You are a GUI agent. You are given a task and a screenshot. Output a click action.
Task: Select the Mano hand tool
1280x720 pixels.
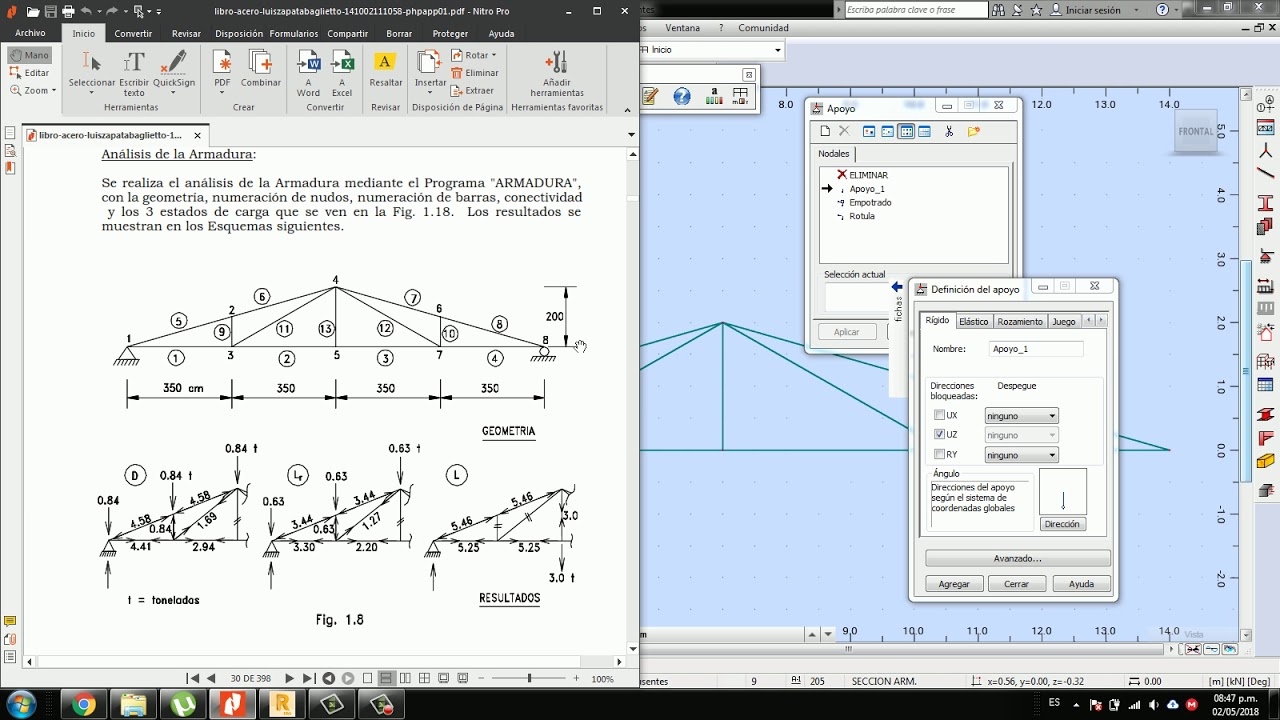click(29, 56)
